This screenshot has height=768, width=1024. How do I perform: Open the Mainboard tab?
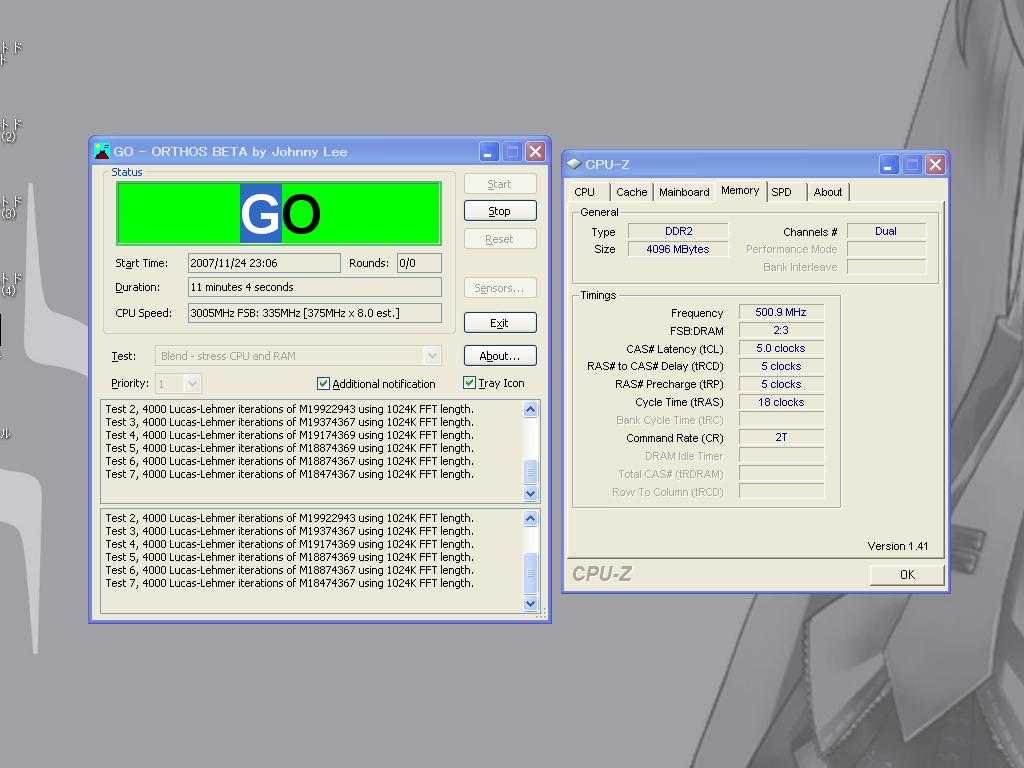[x=684, y=192]
